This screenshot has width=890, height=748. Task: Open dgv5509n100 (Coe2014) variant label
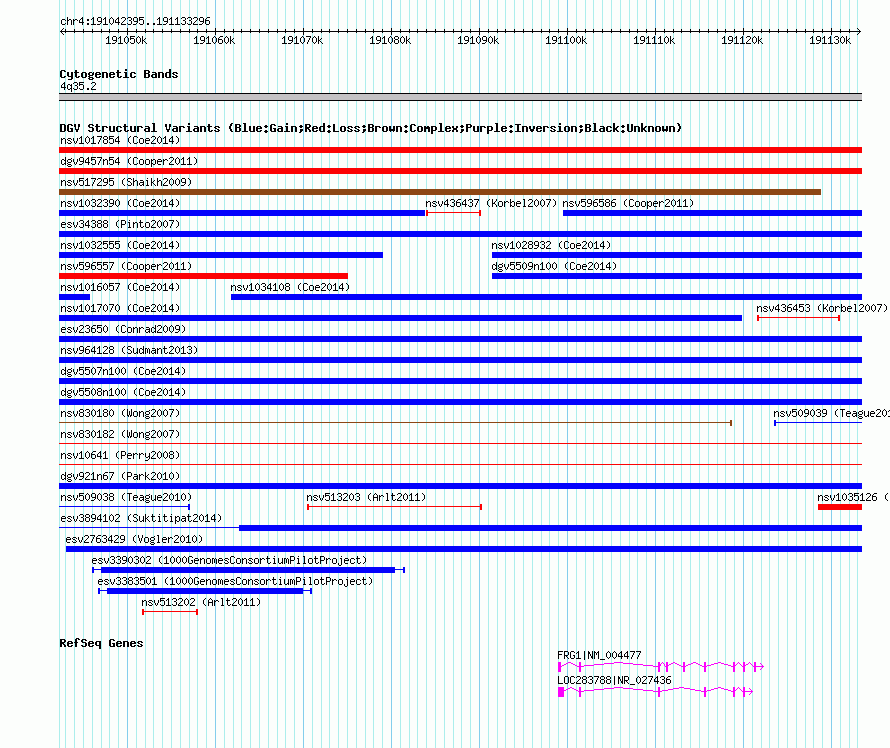[554, 266]
